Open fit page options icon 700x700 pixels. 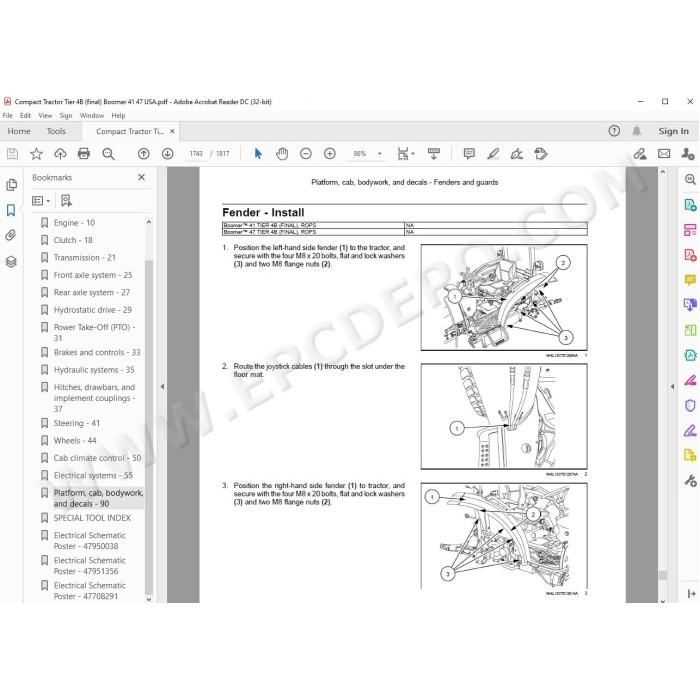point(405,154)
